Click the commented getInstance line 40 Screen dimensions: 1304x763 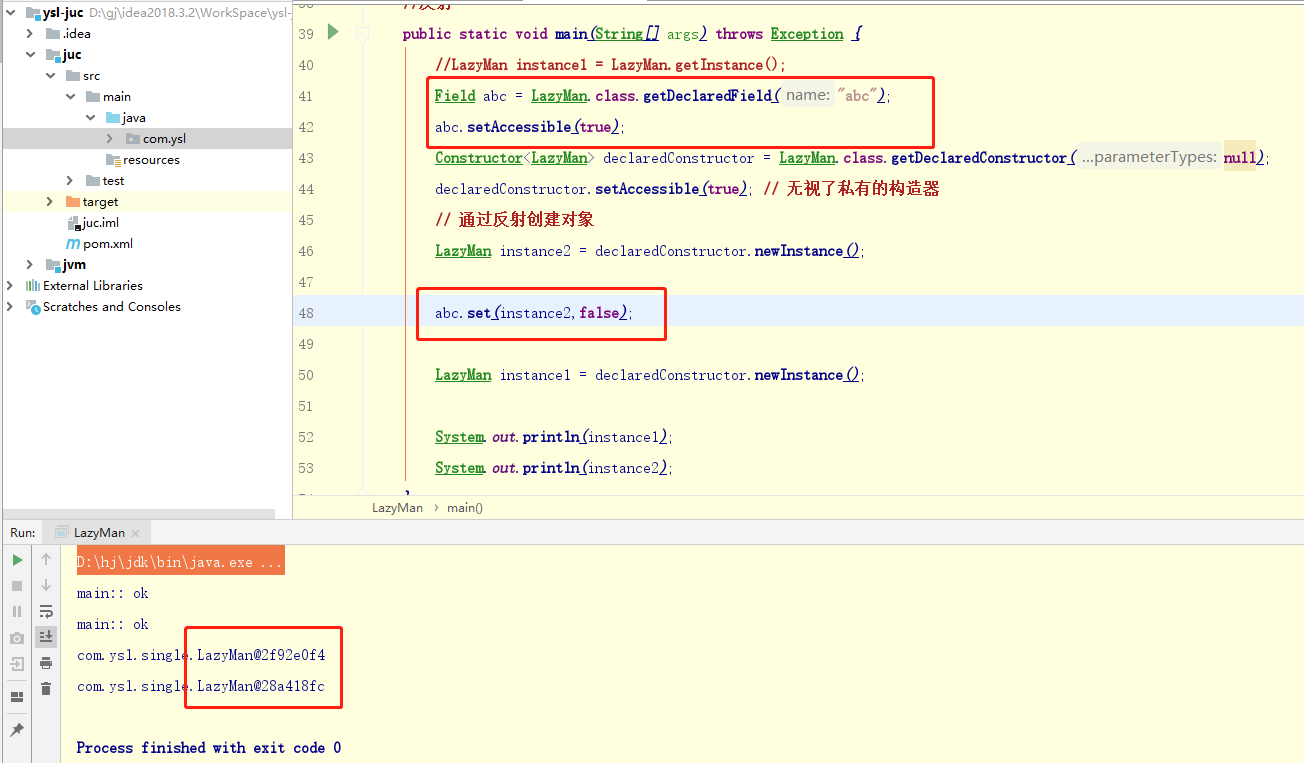(x=611, y=65)
